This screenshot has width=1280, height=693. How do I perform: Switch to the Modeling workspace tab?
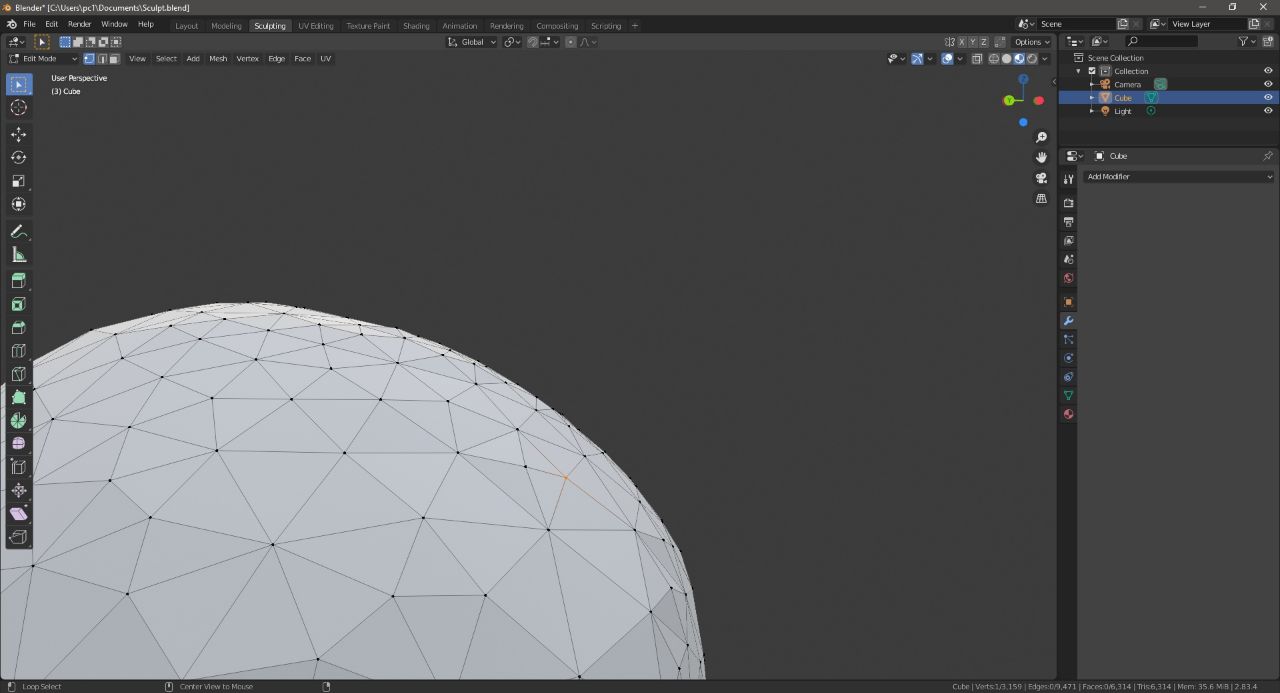tap(226, 25)
